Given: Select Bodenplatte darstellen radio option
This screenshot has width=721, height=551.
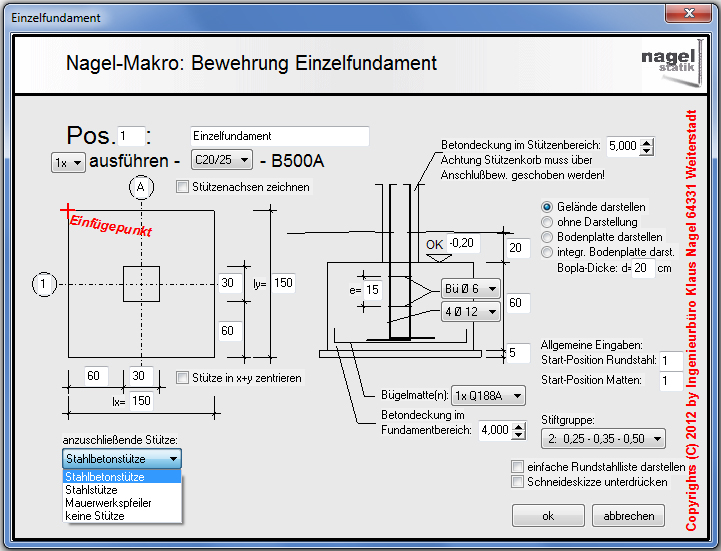Looking at the screenshot, I should tap(547, 237).
